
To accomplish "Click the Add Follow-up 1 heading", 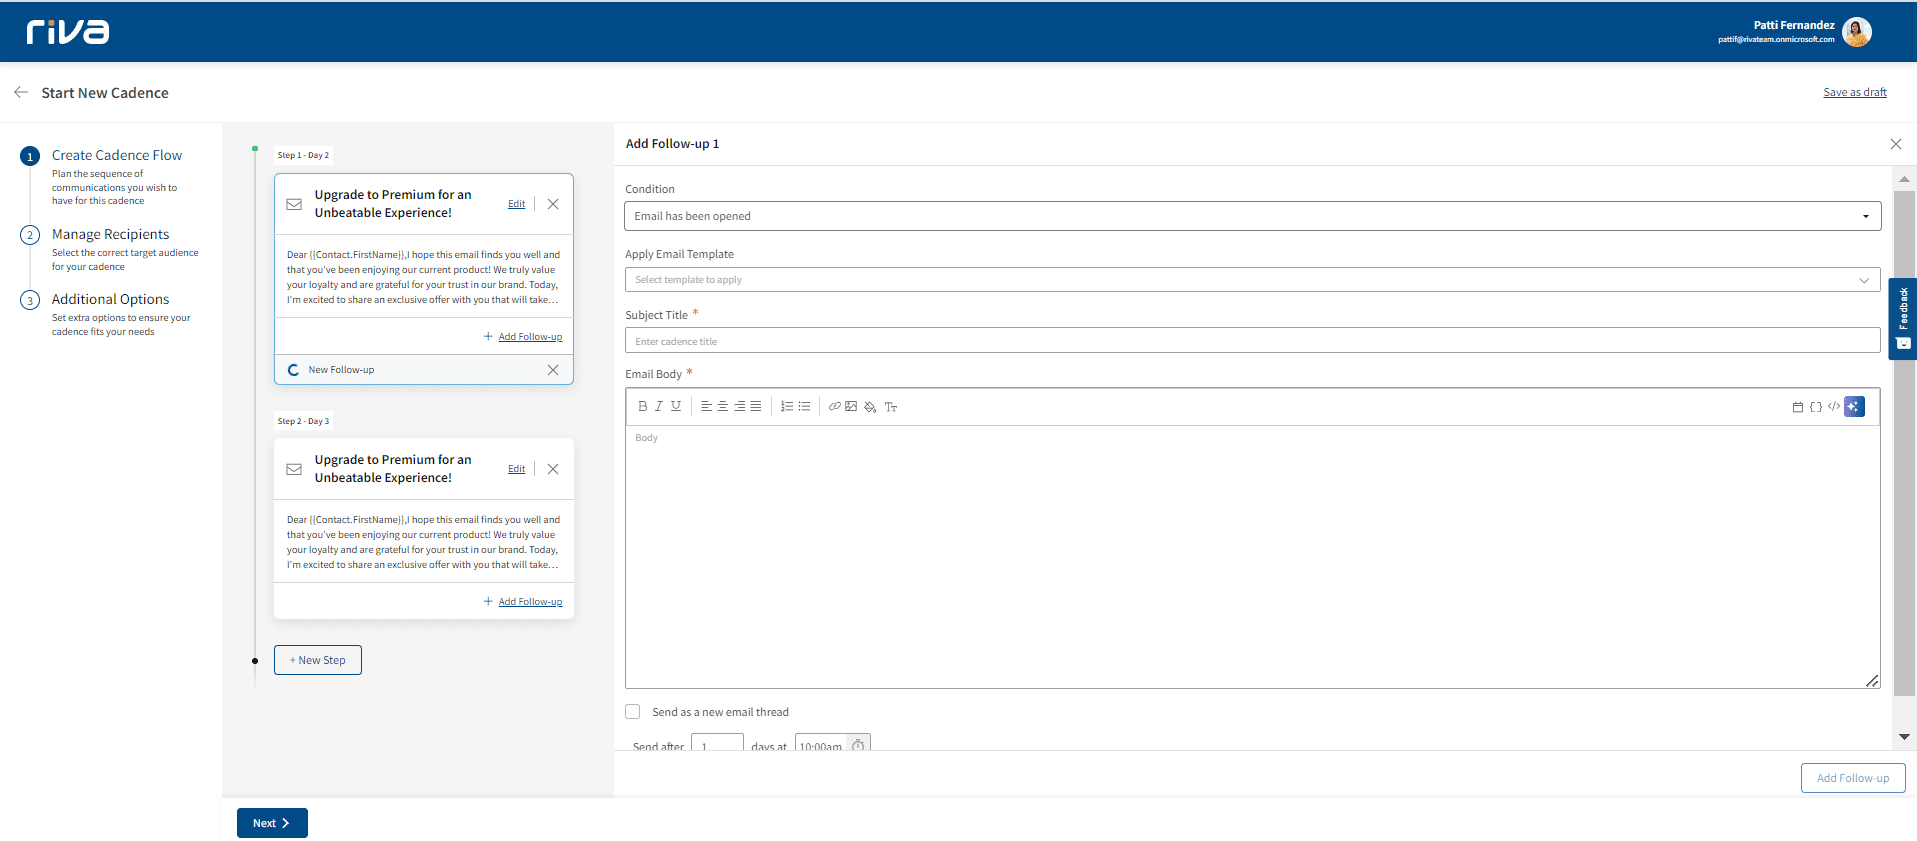I will coord(672,144).
